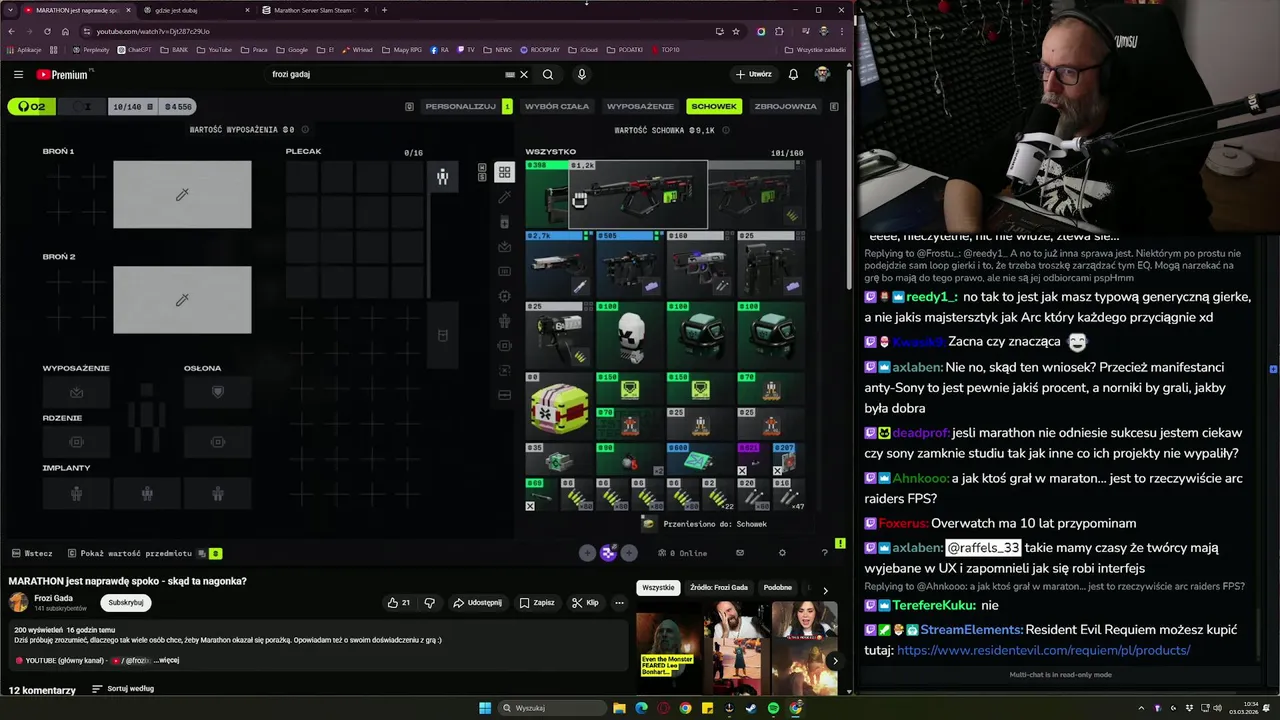Open the YouTube guide hamburger menu
The width and height of the screenshot is (1280, 720).
click(x=18, y=74)
